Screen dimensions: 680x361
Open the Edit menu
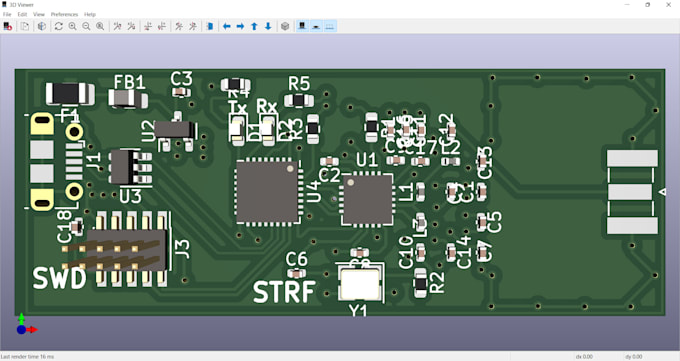[x=22, y=14]
